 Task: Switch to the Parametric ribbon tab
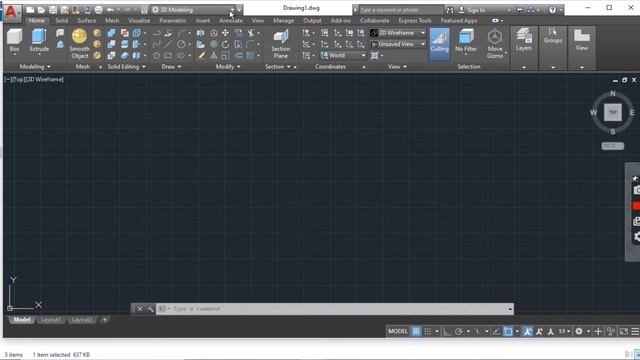click(173, 20)
